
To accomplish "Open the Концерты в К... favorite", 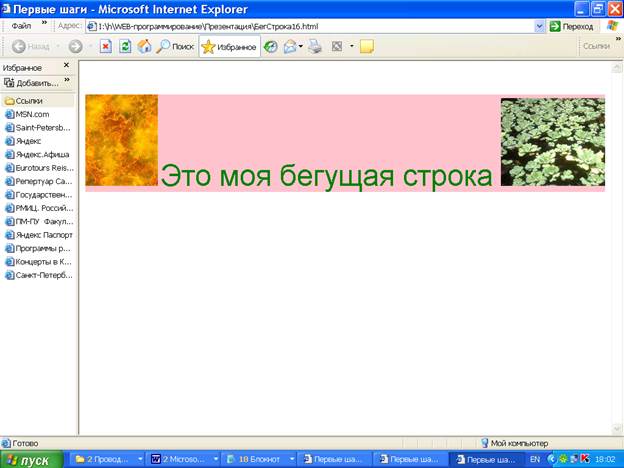I will coord(38,262).
